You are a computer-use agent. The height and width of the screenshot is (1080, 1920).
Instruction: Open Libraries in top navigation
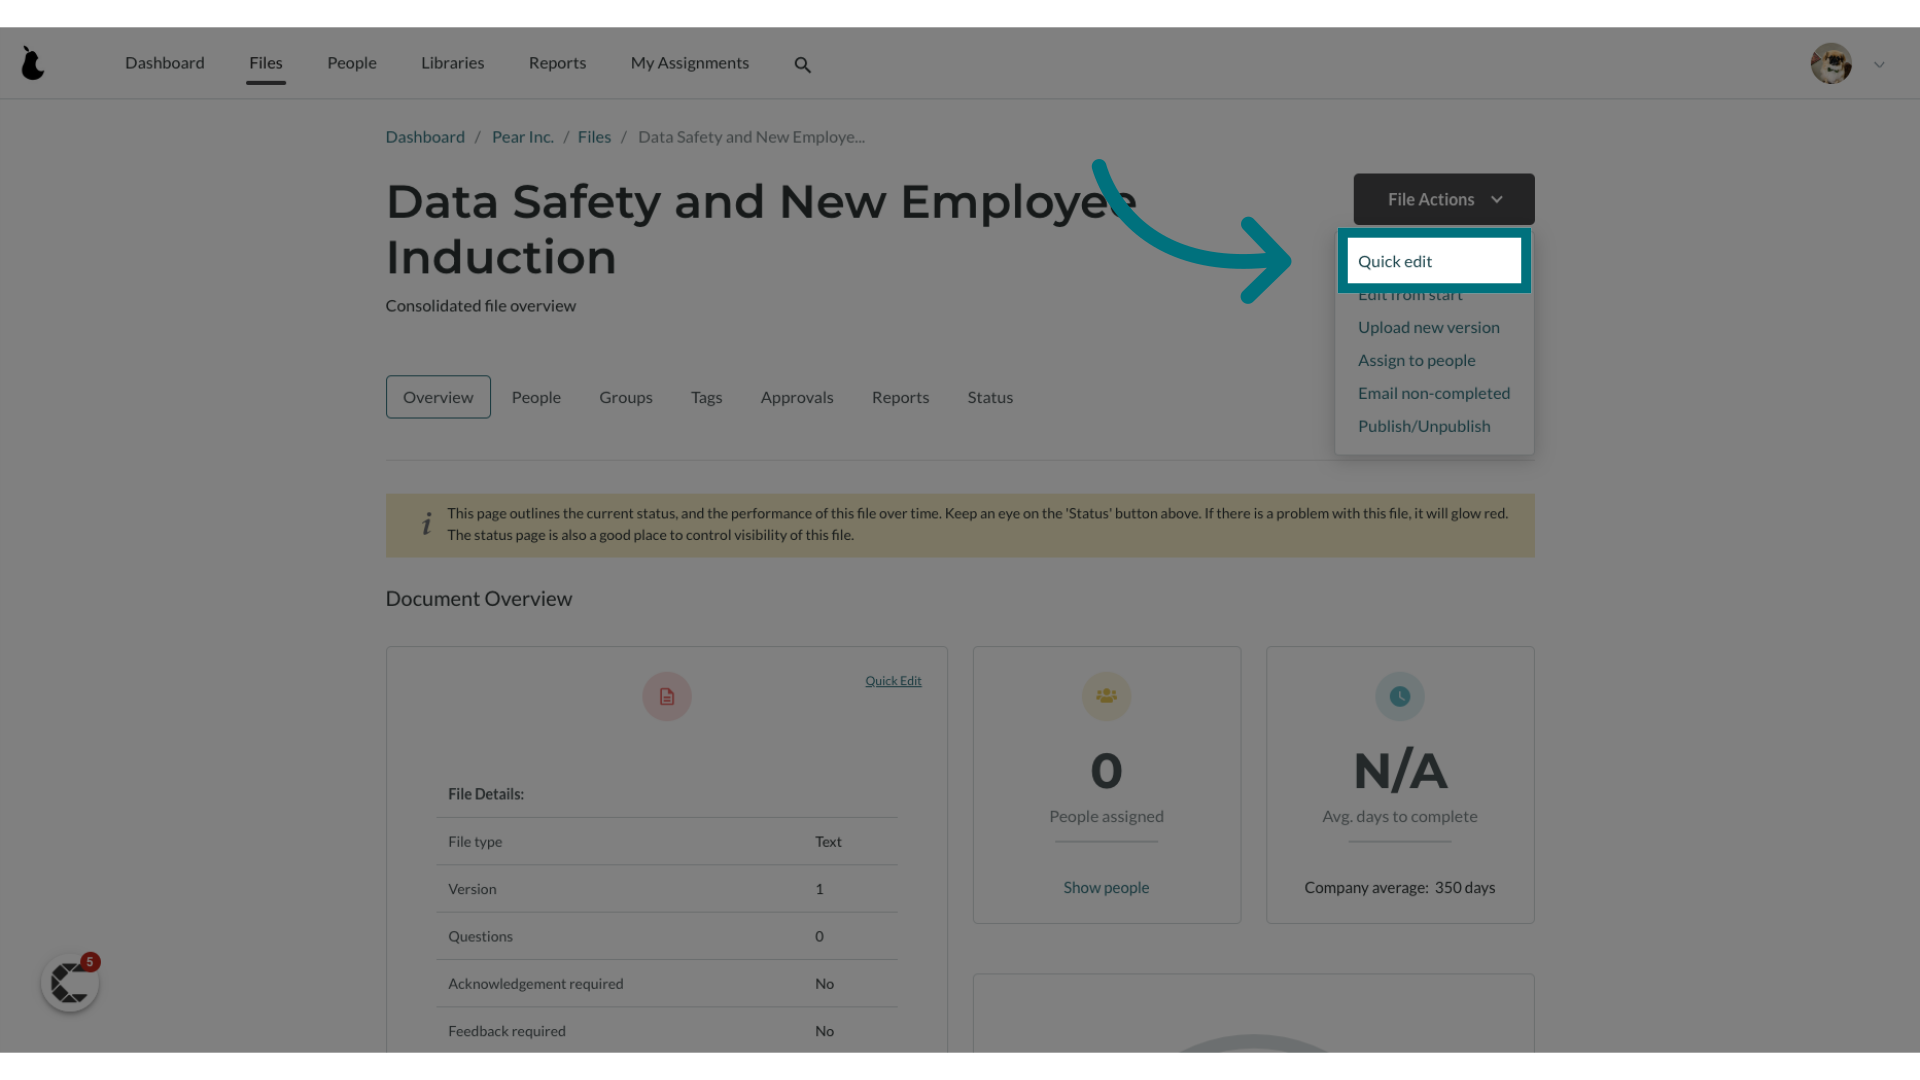click(452, 63)
